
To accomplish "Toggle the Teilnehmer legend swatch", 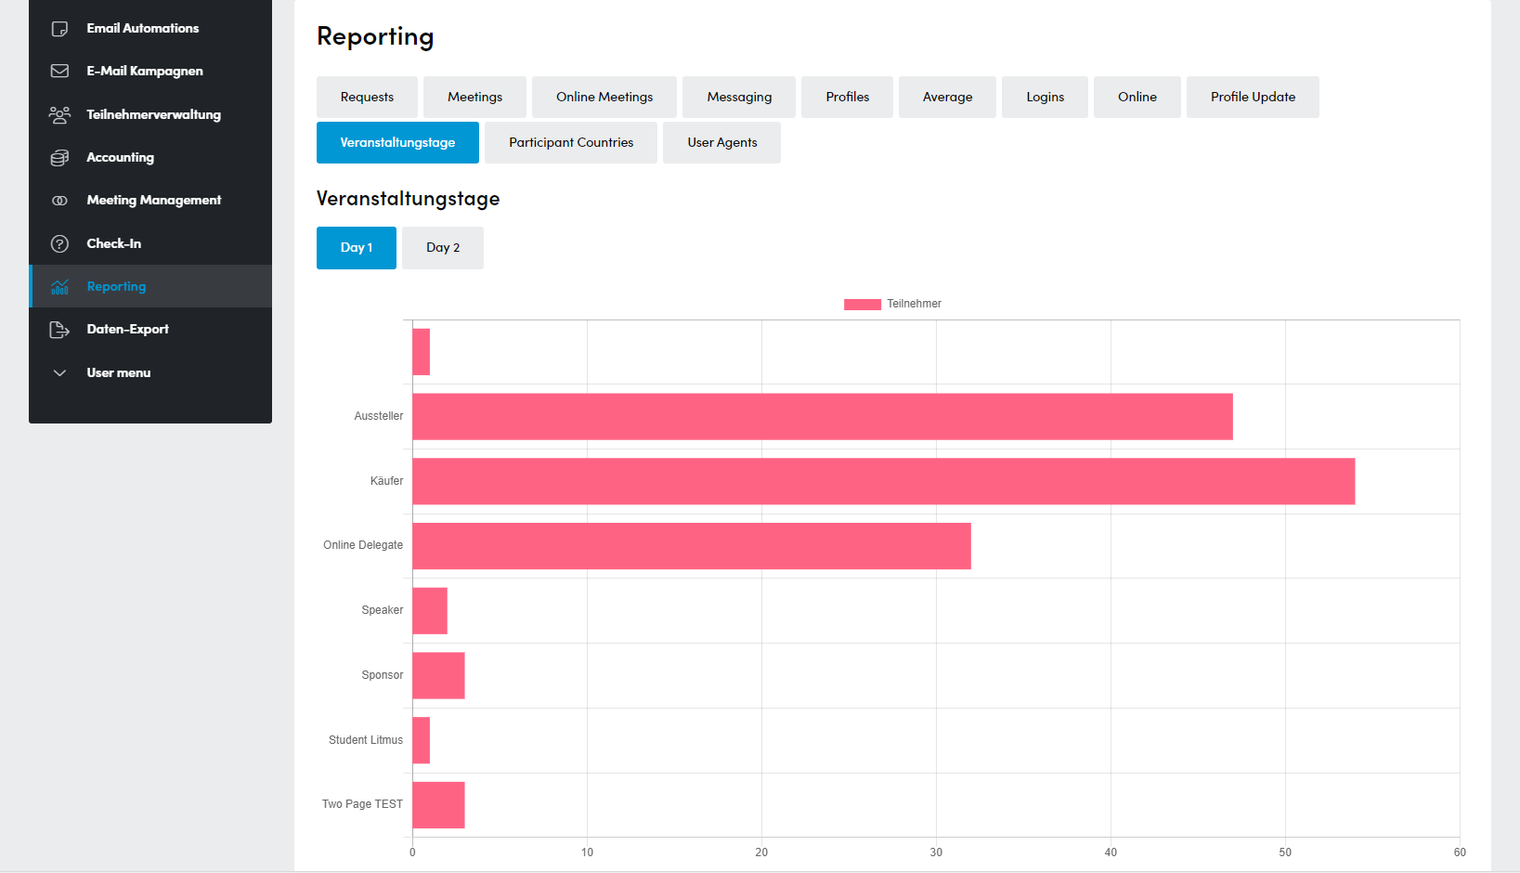I will (862, 304).
